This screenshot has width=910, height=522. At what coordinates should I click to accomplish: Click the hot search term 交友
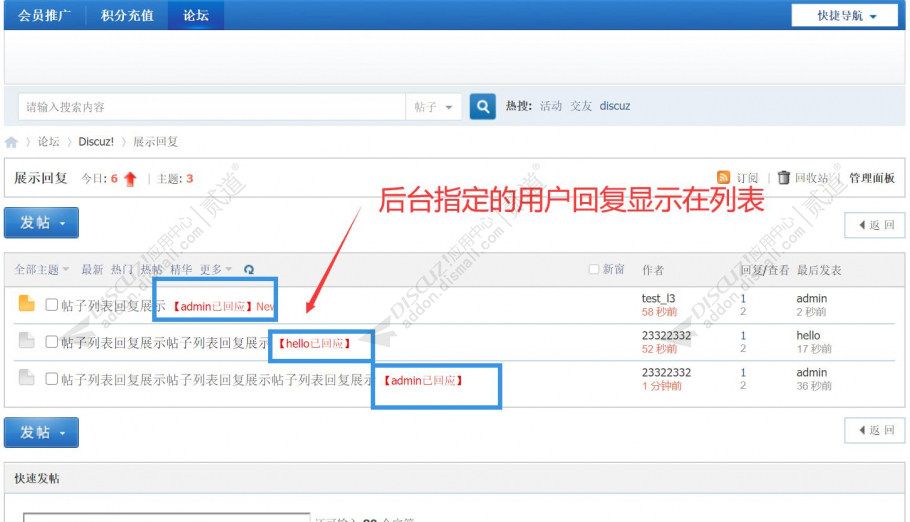point(581,106)
